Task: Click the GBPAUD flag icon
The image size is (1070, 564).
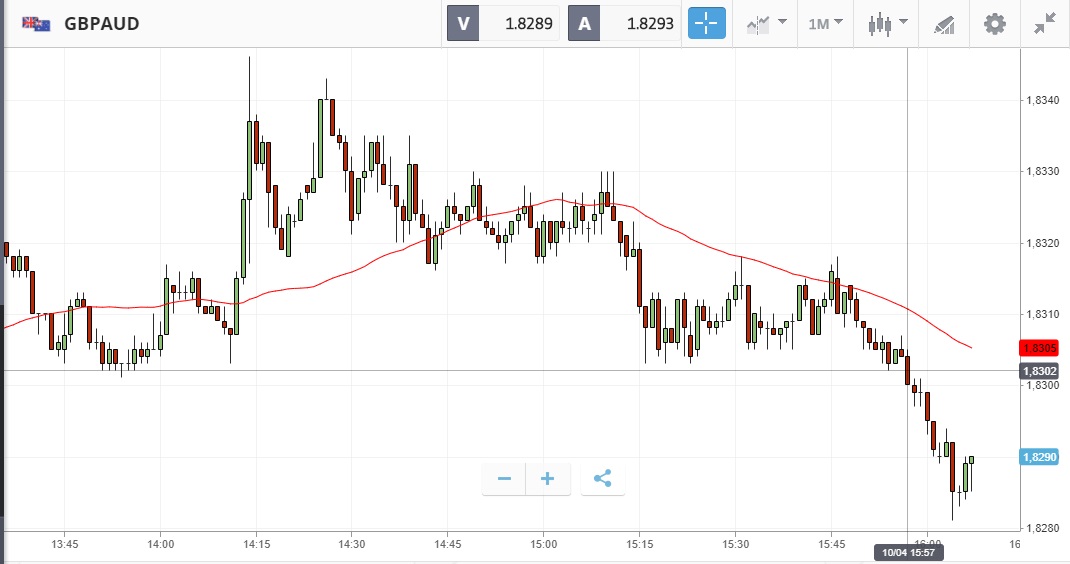Action: click(37, 24)
